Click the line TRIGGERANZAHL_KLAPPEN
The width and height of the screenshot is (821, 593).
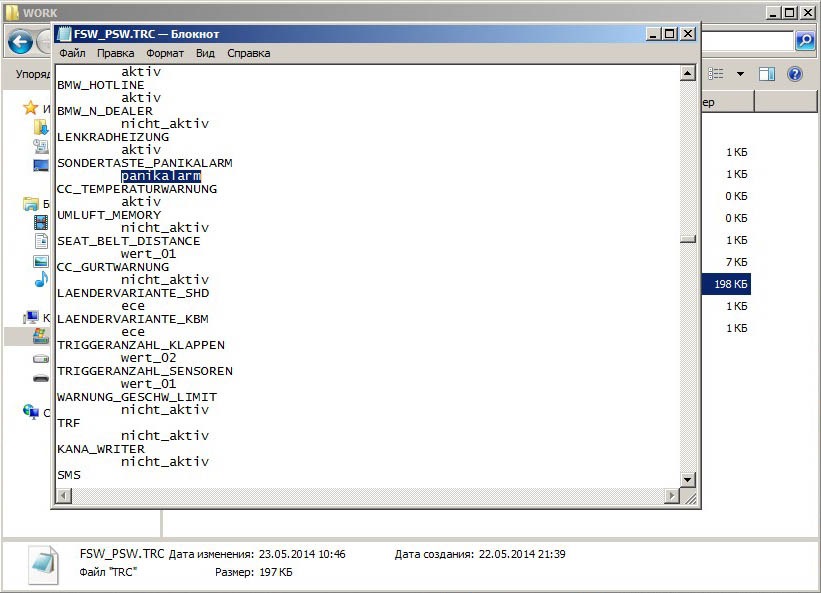141,345
